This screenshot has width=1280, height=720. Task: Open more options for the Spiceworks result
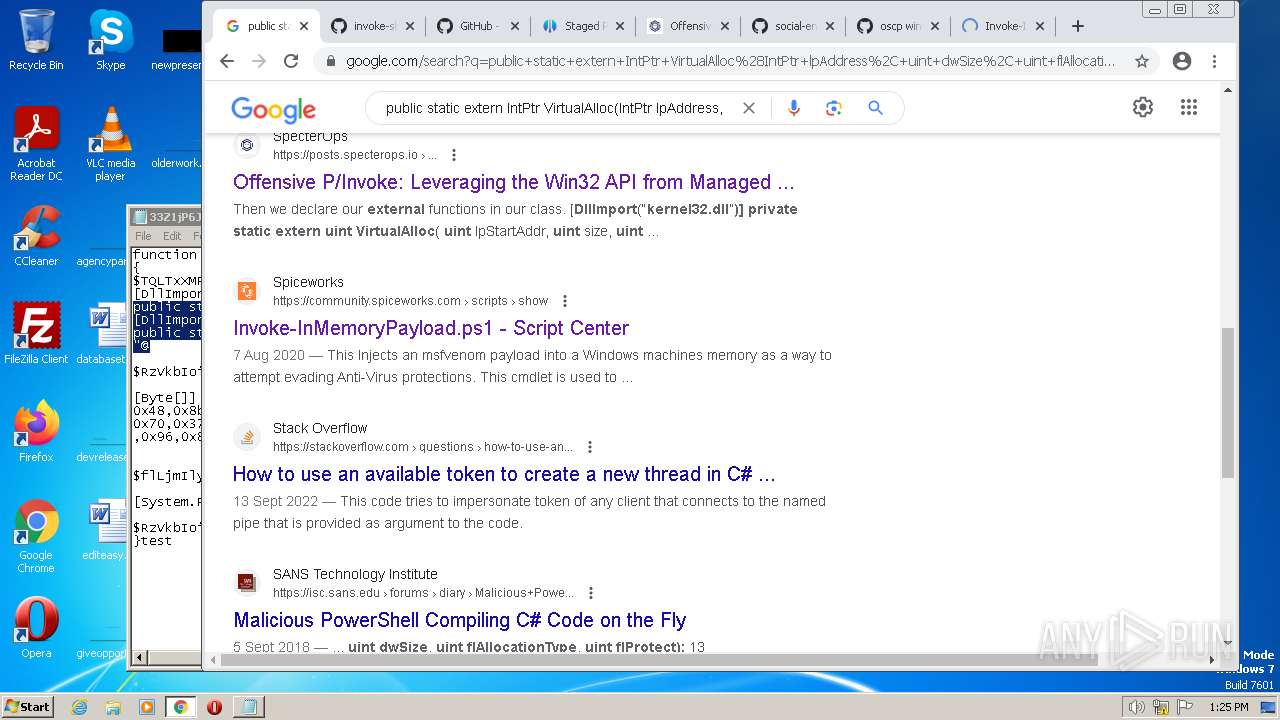[x=565, y=301]
